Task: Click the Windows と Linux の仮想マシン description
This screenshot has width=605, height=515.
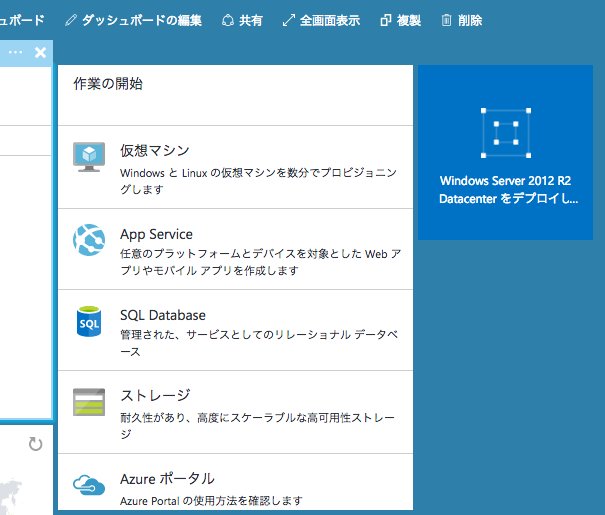Action: coord(259,181)
